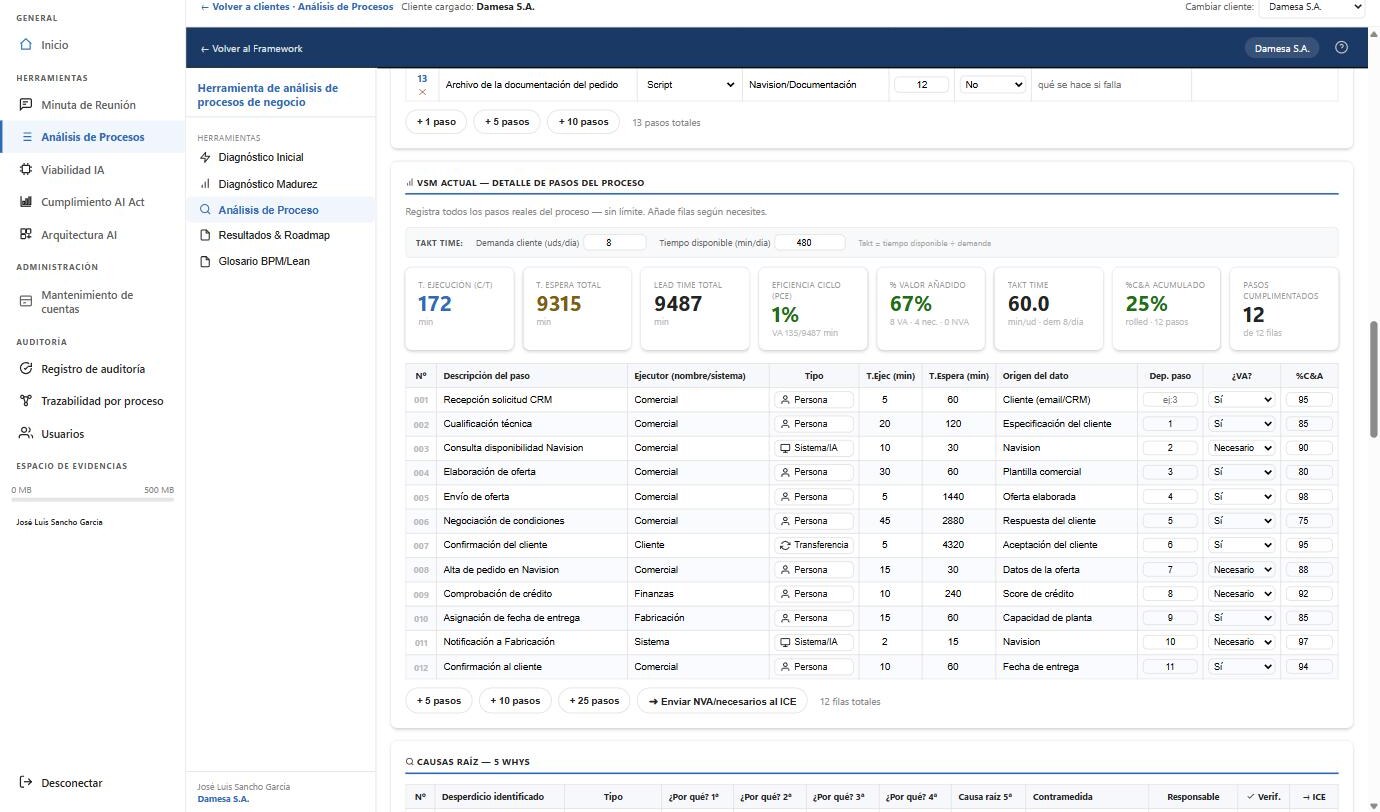Viewport: 1380px width, 812px height.
Task: Click the Mantenimiento de cuentas icon
Action: click(x=26, y=302)
